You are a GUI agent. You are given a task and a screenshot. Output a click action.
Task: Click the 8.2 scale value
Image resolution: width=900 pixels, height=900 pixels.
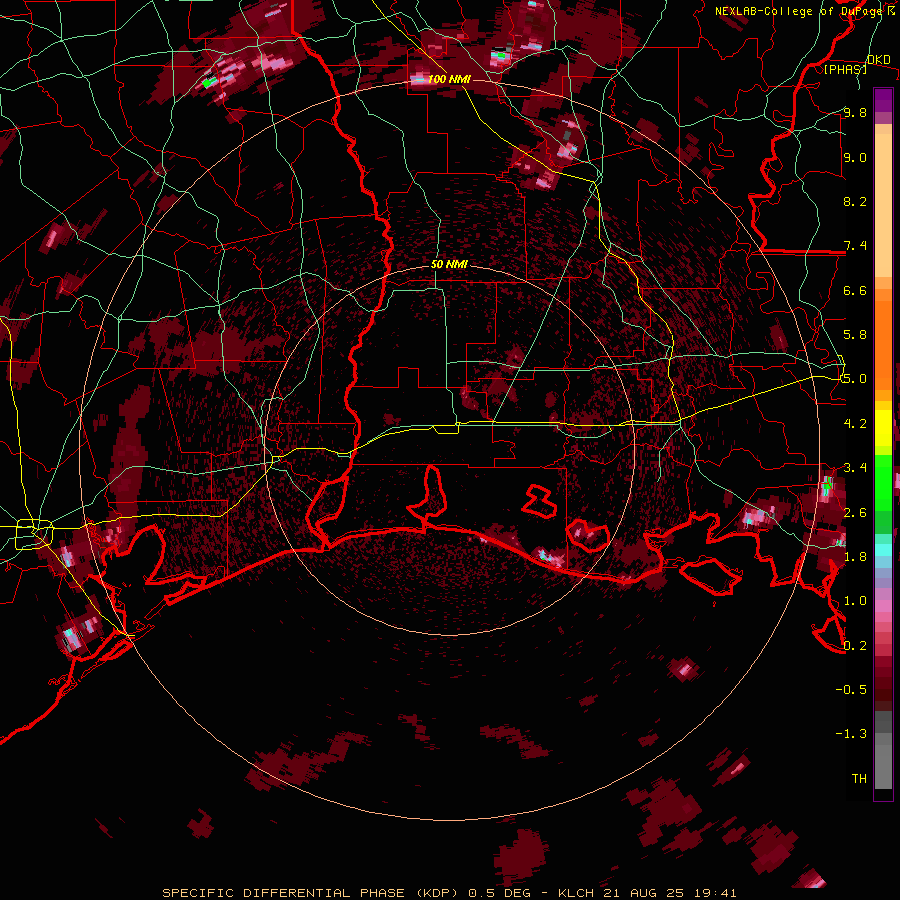click(855, 201)
